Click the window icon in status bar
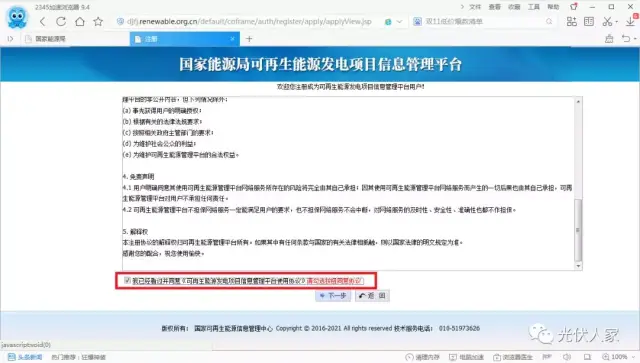Screen dimensions: 640x363 pyautogui.click(x=587, y=357)
